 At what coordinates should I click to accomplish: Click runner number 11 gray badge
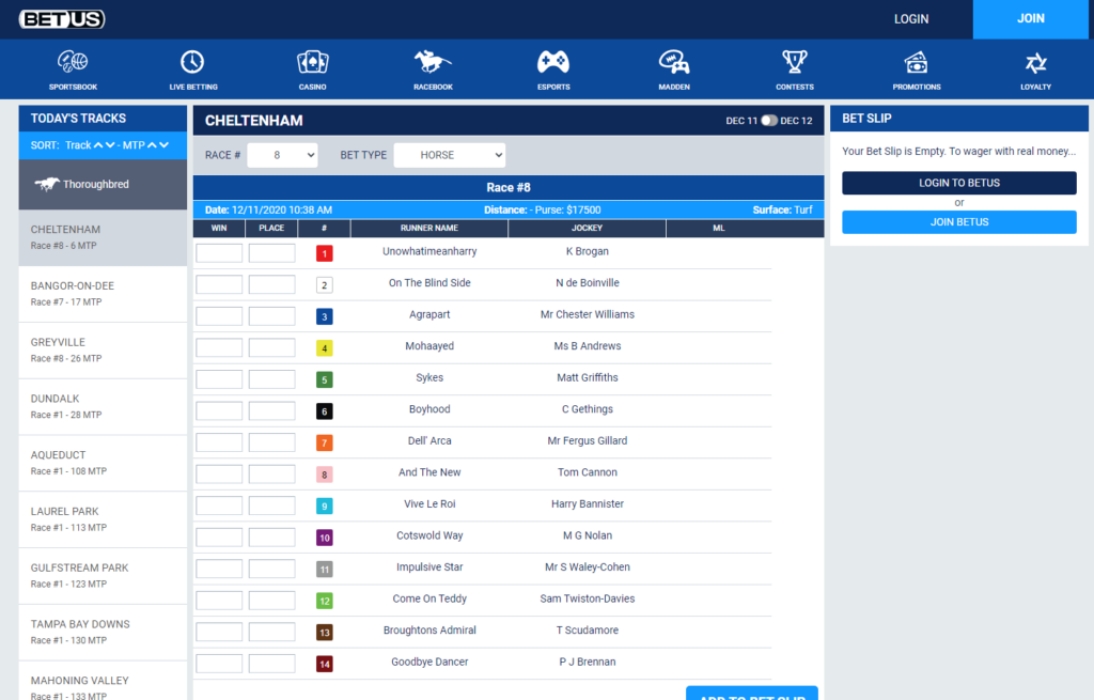tap(324, 569)
